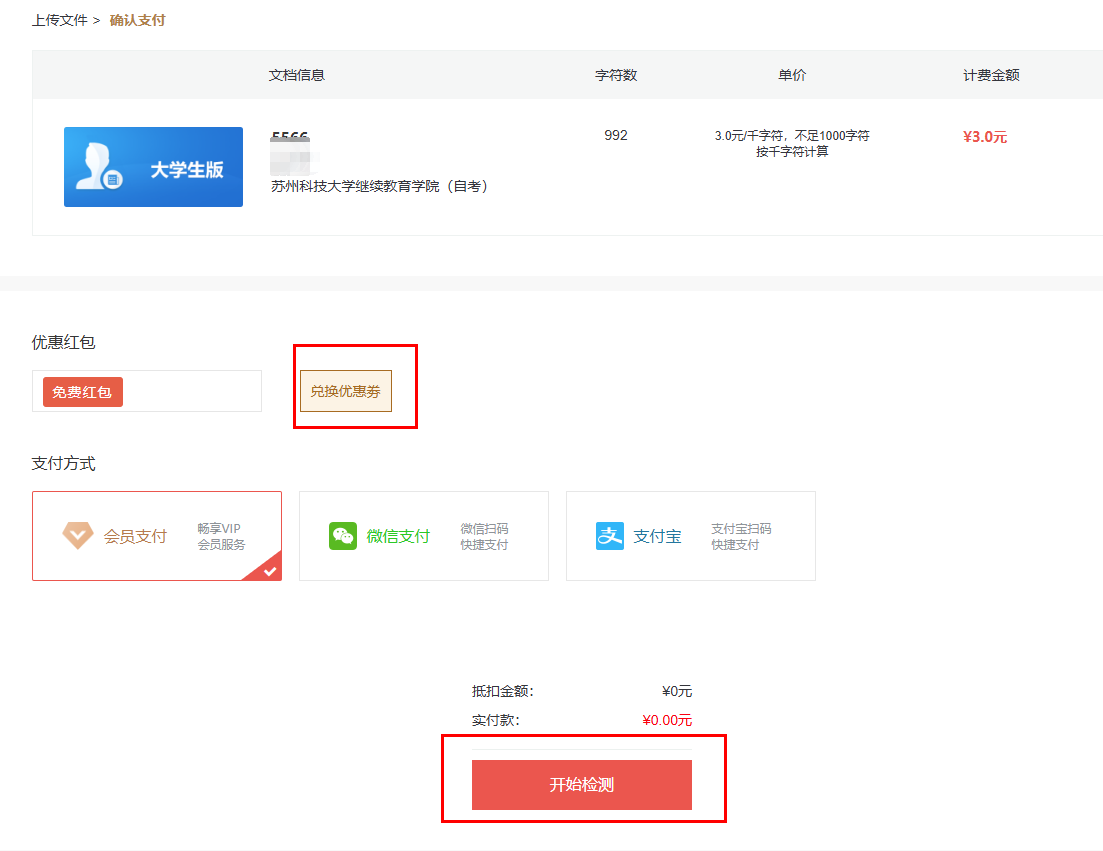Image resolution: width=1103 pixels, height=851 pixels.
Task: Click the 苏州科技大学继续教育学院 school name
Action: click(382, 186)
